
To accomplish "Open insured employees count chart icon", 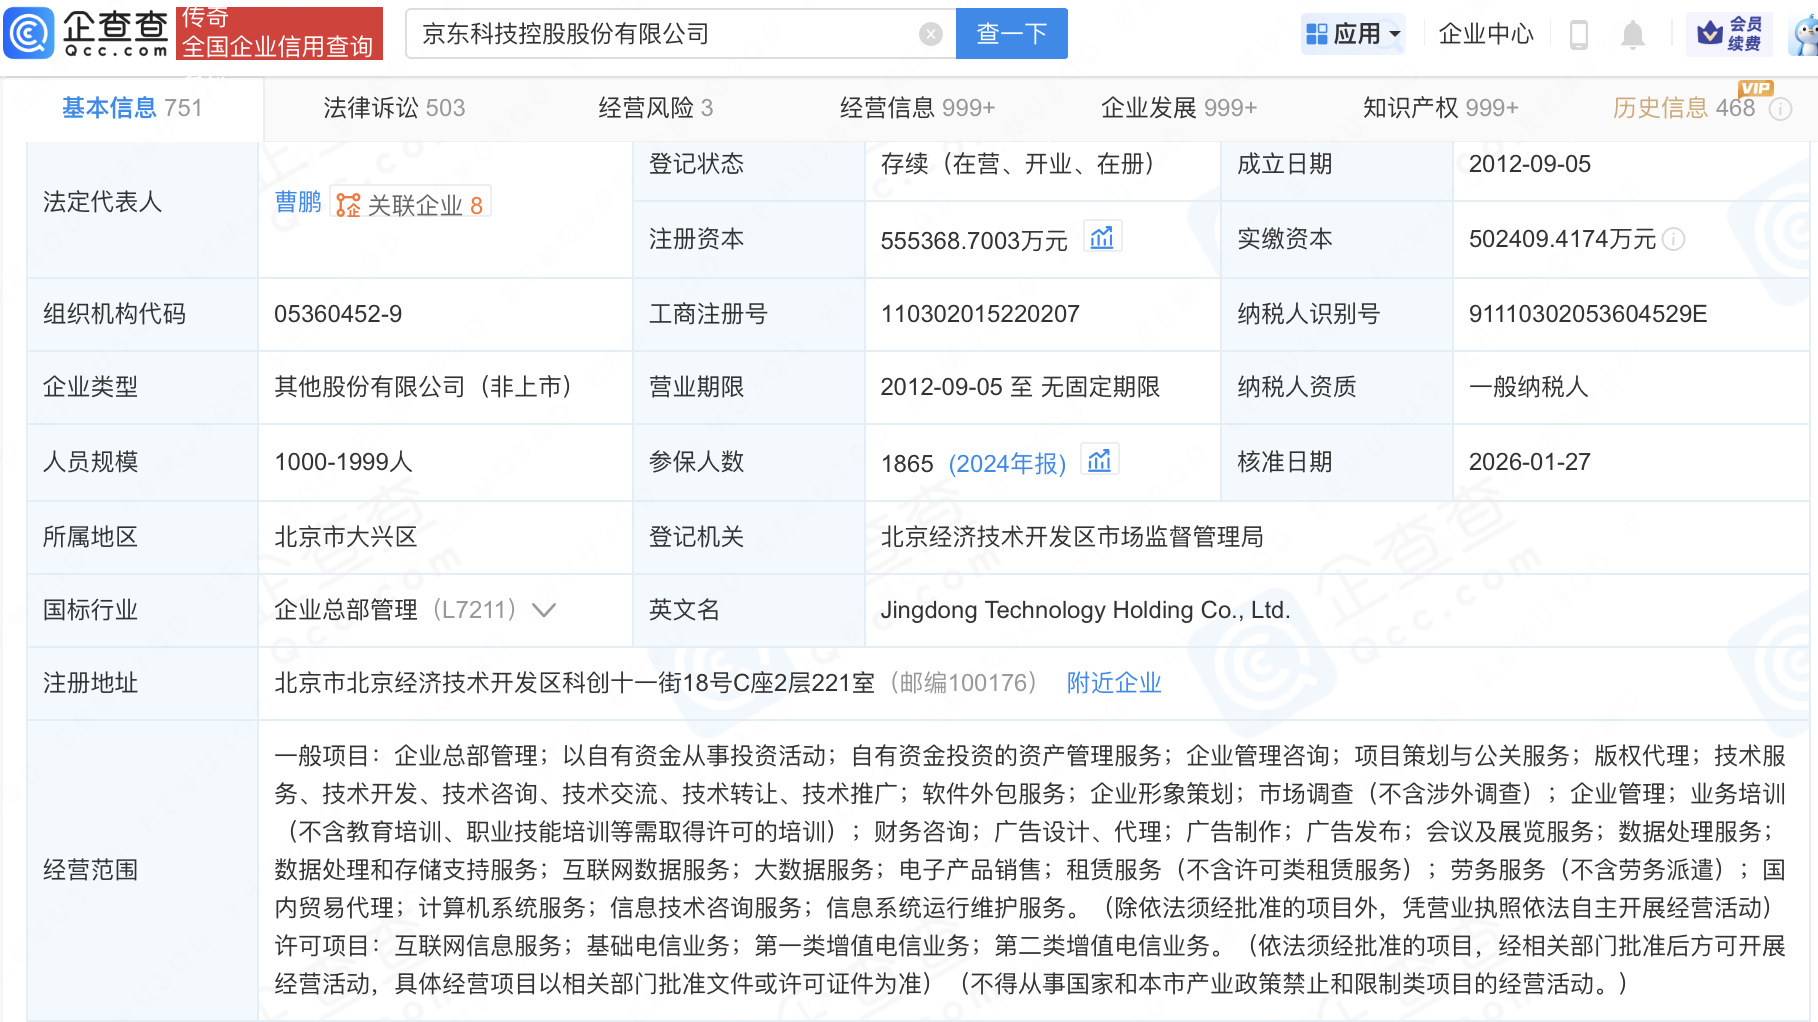I will point(1099,461).
